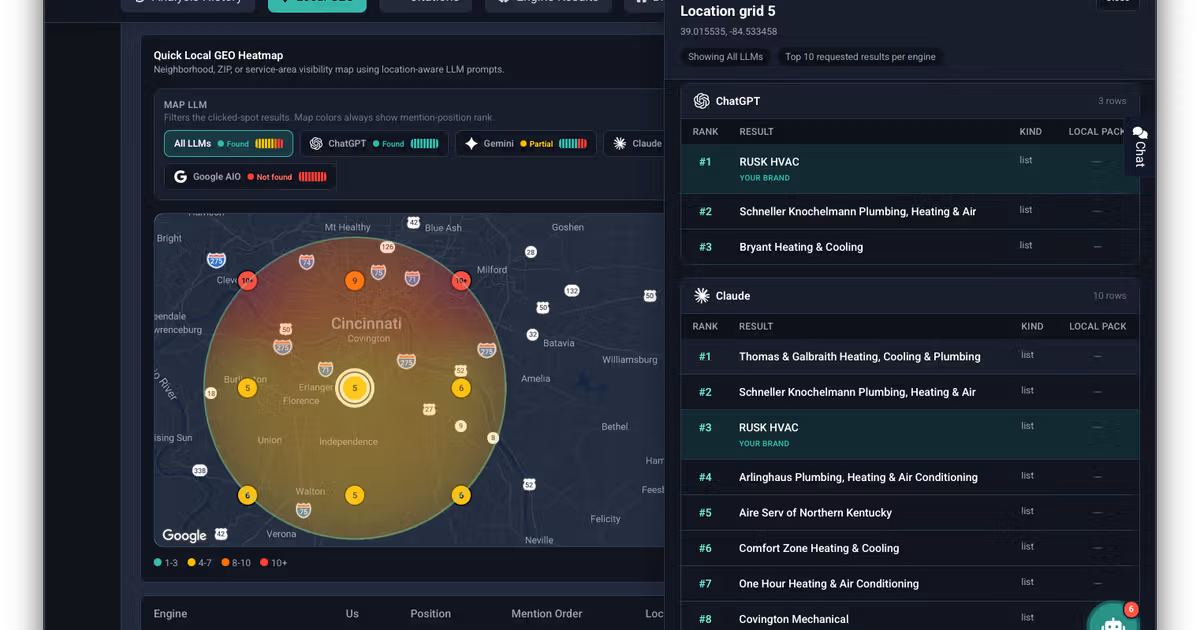The width and height of the screenshot is (1200, 630).
Task: Select the yellow 5 marker beside Walton
Action: [x=354, y=495]
